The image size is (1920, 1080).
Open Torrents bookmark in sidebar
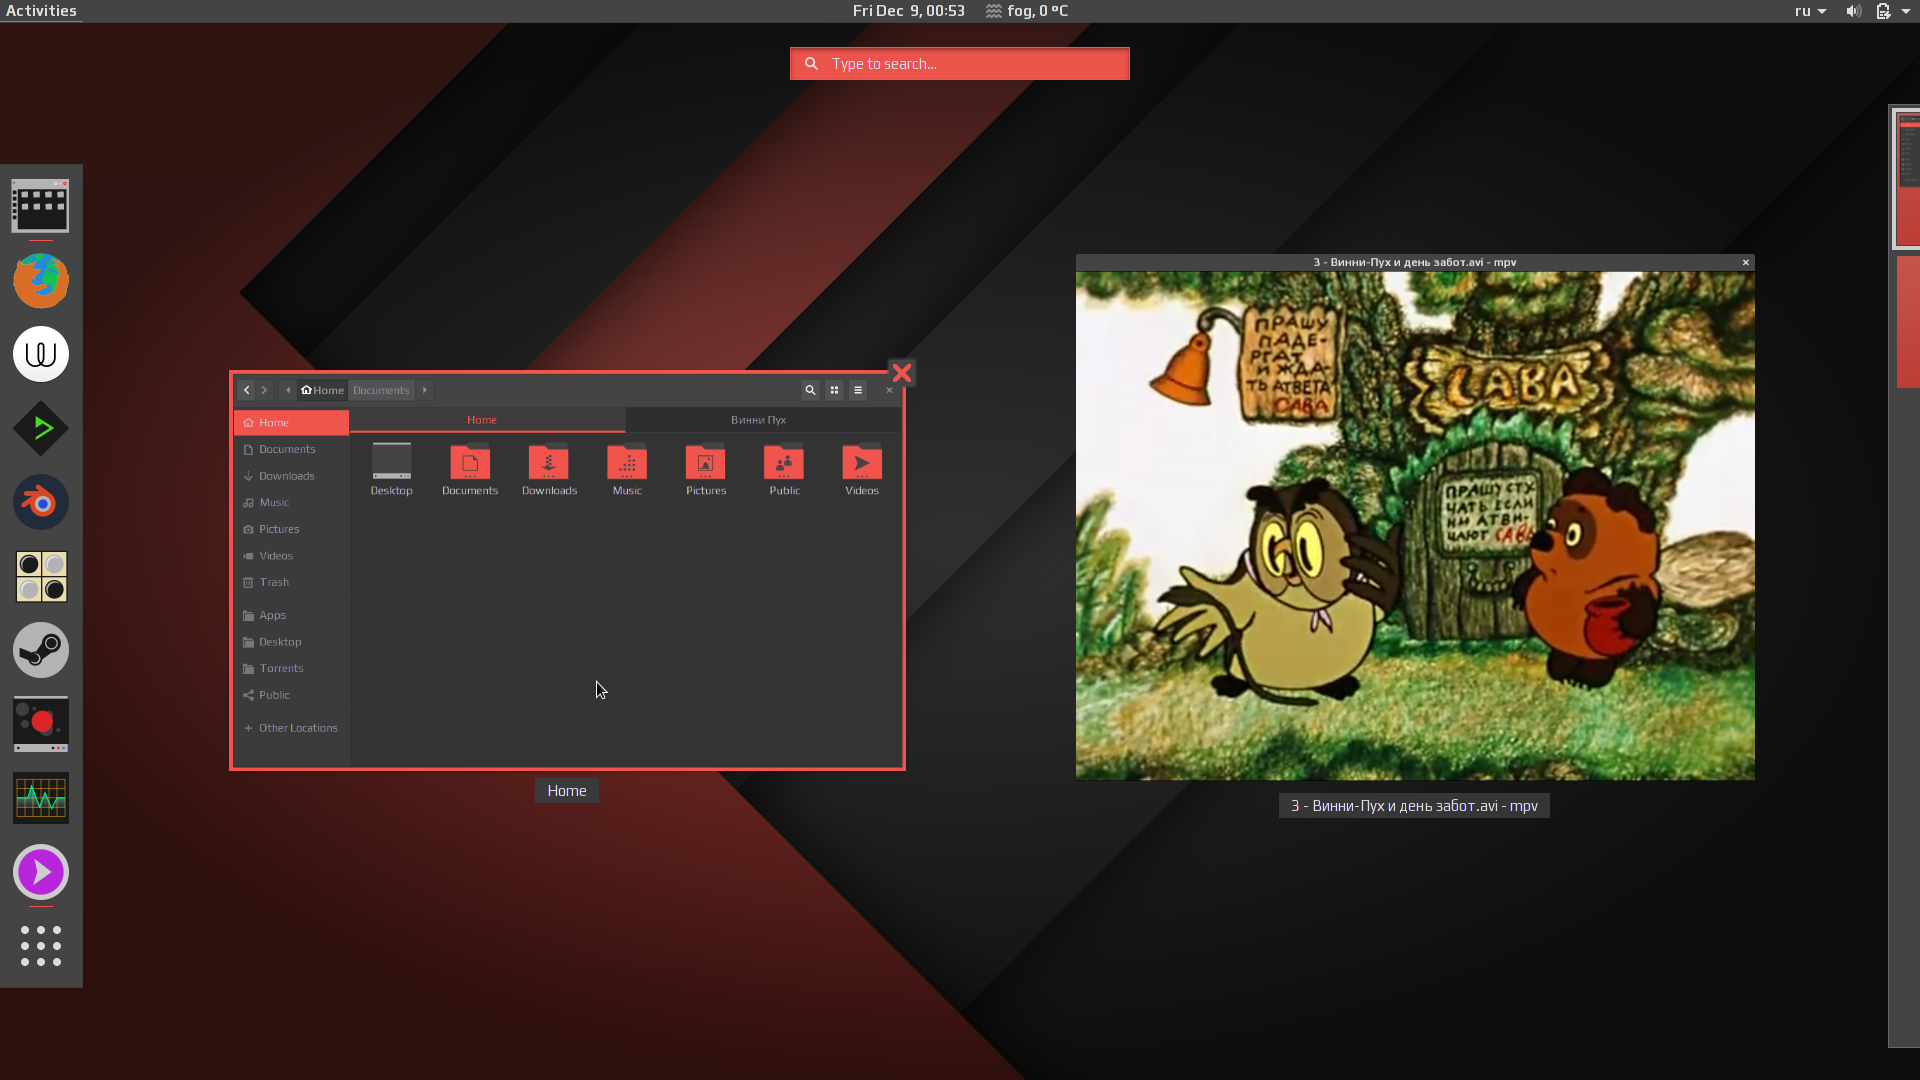point(291,668)
